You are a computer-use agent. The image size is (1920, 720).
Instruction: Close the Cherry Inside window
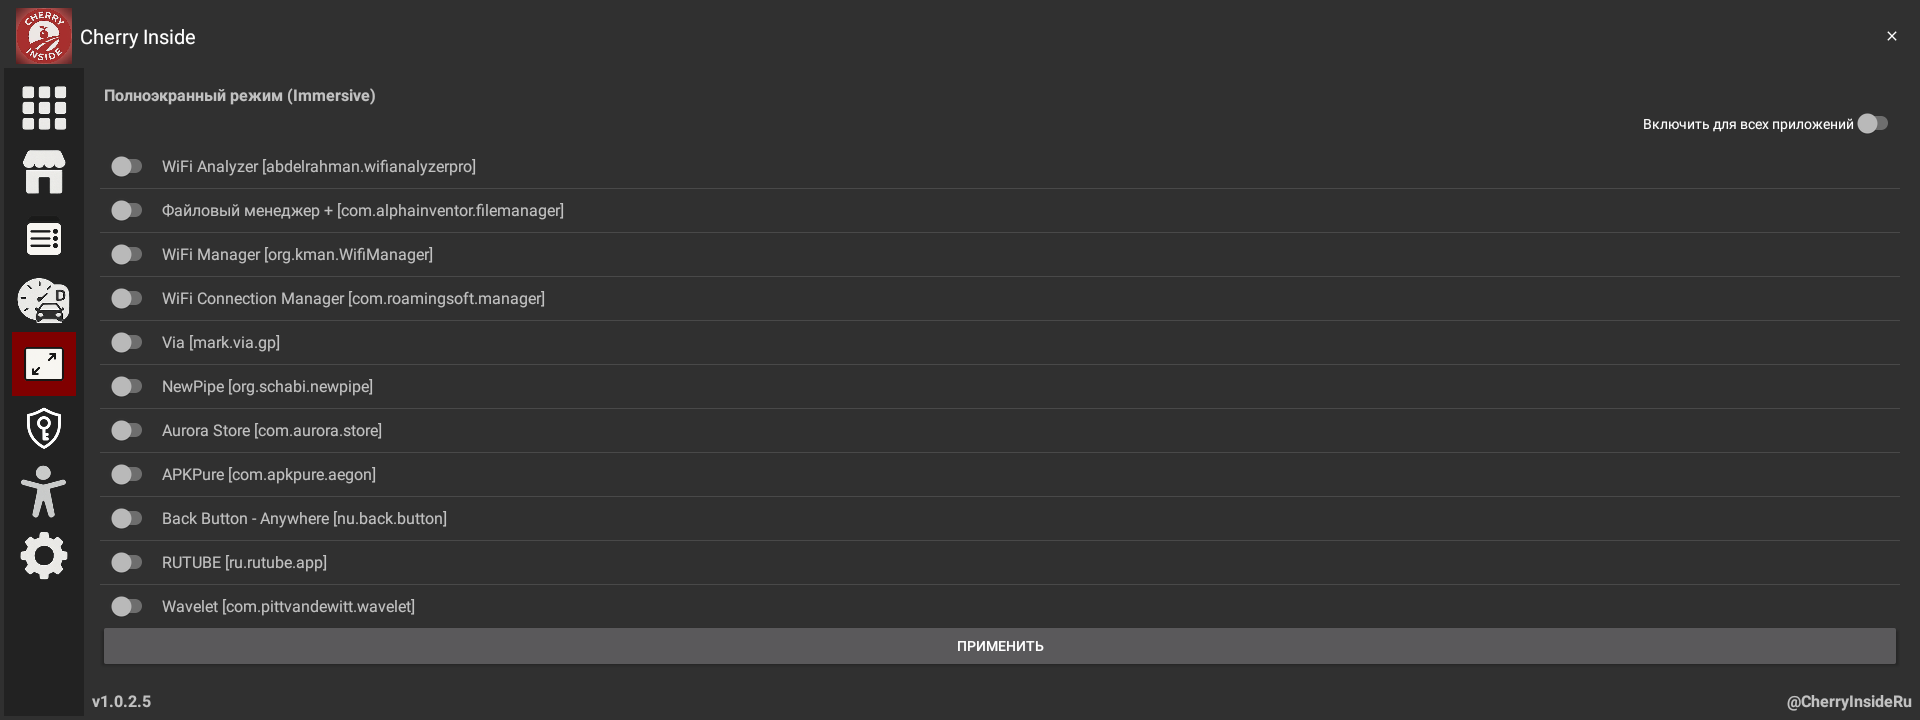click(1891, 36)
